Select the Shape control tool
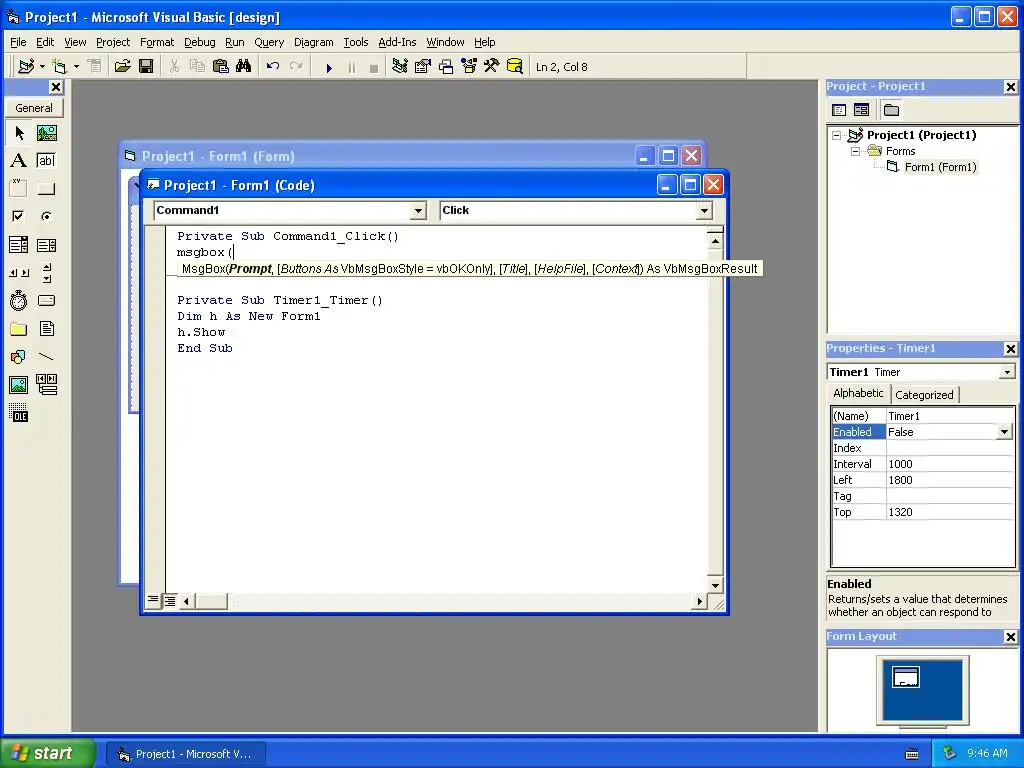1024x768 pixels. [x=18, y=357]
